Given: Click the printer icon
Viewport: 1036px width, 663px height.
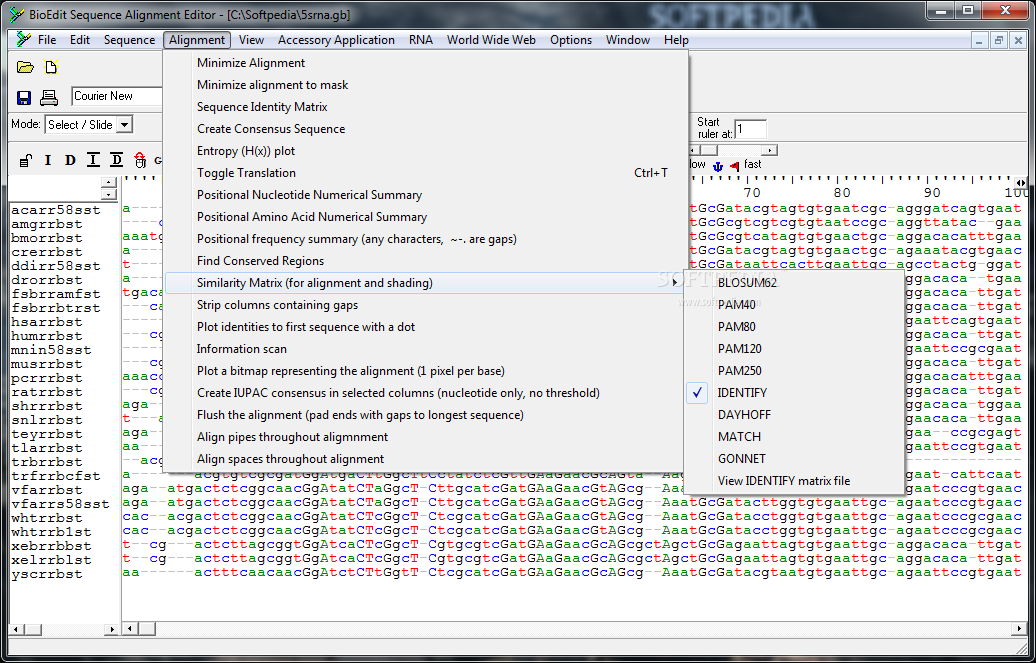Looking at the screenshot, I should pos(49,98).
